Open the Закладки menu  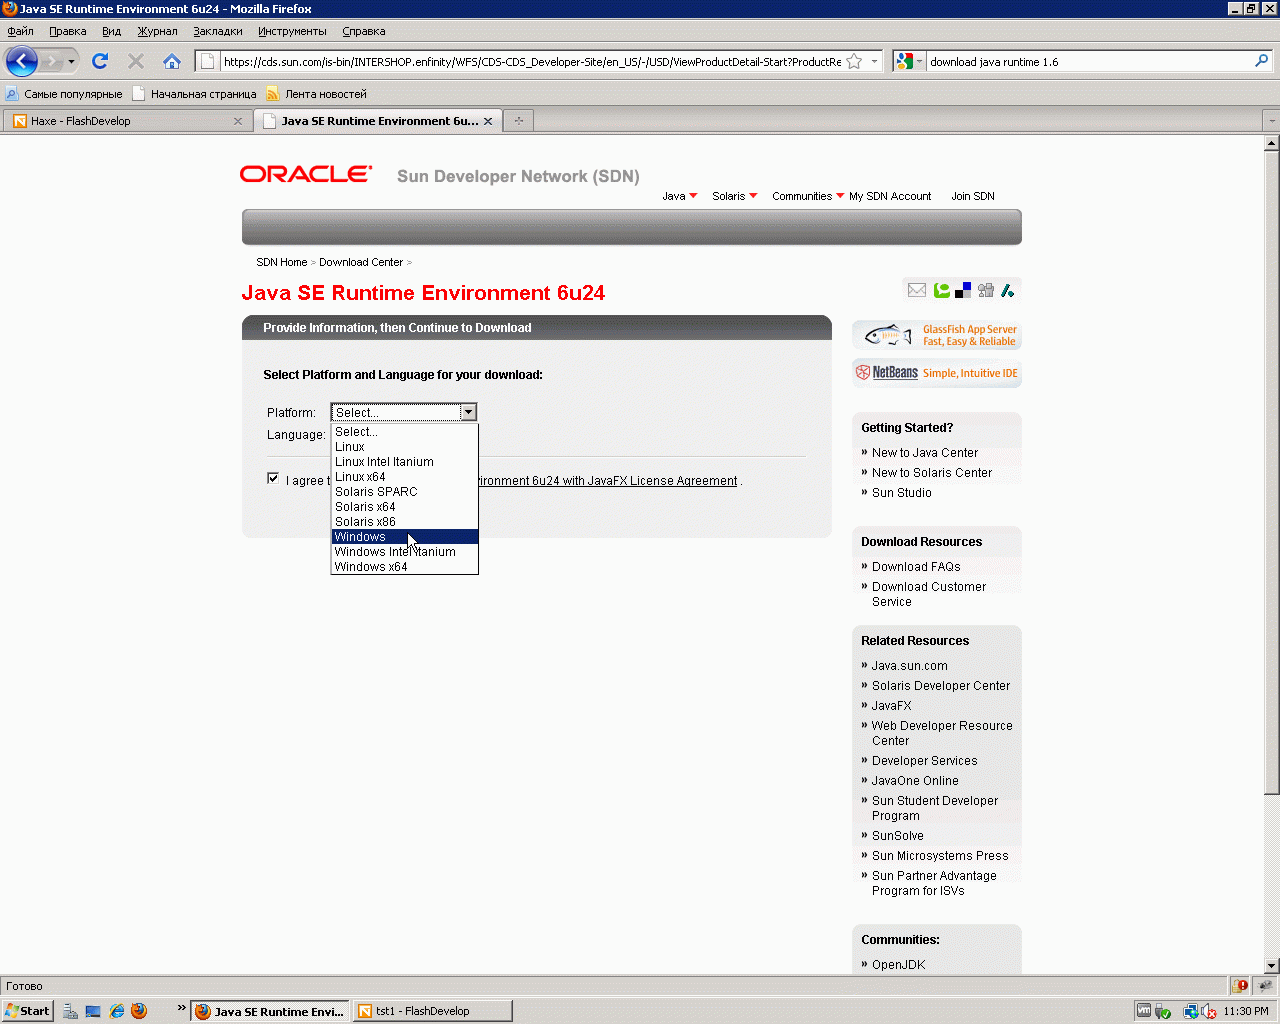[x=218, y=31]
